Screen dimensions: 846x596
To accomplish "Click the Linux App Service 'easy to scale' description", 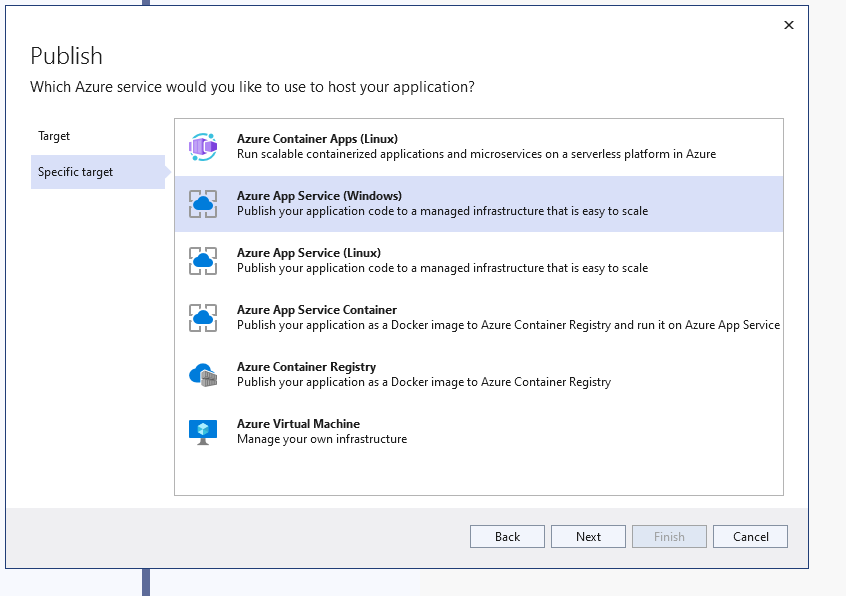I will click(442, 268).
